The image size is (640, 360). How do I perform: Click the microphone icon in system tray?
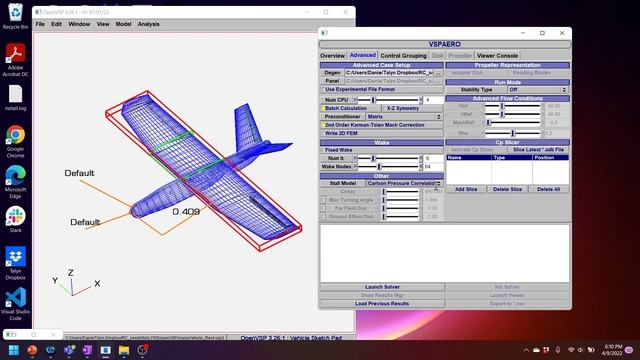pos(558,350)
